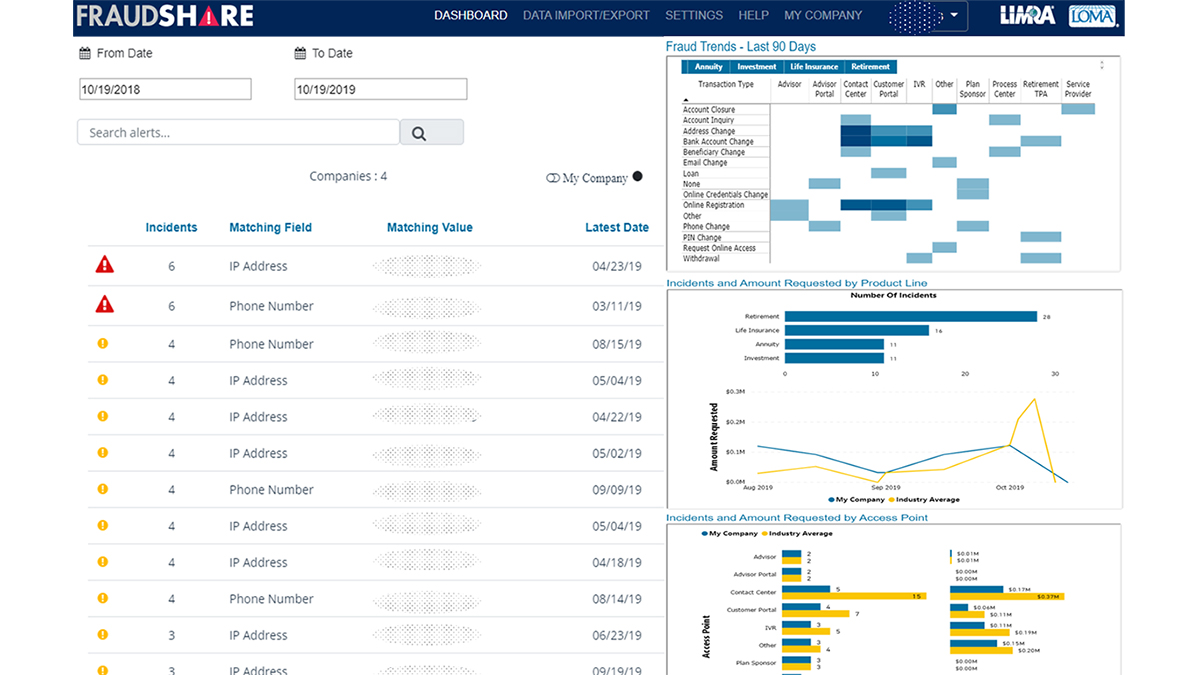Sort alerts by the Matching Field header
The width and height of the screenshot is (1200, 675).
[271, 228]
